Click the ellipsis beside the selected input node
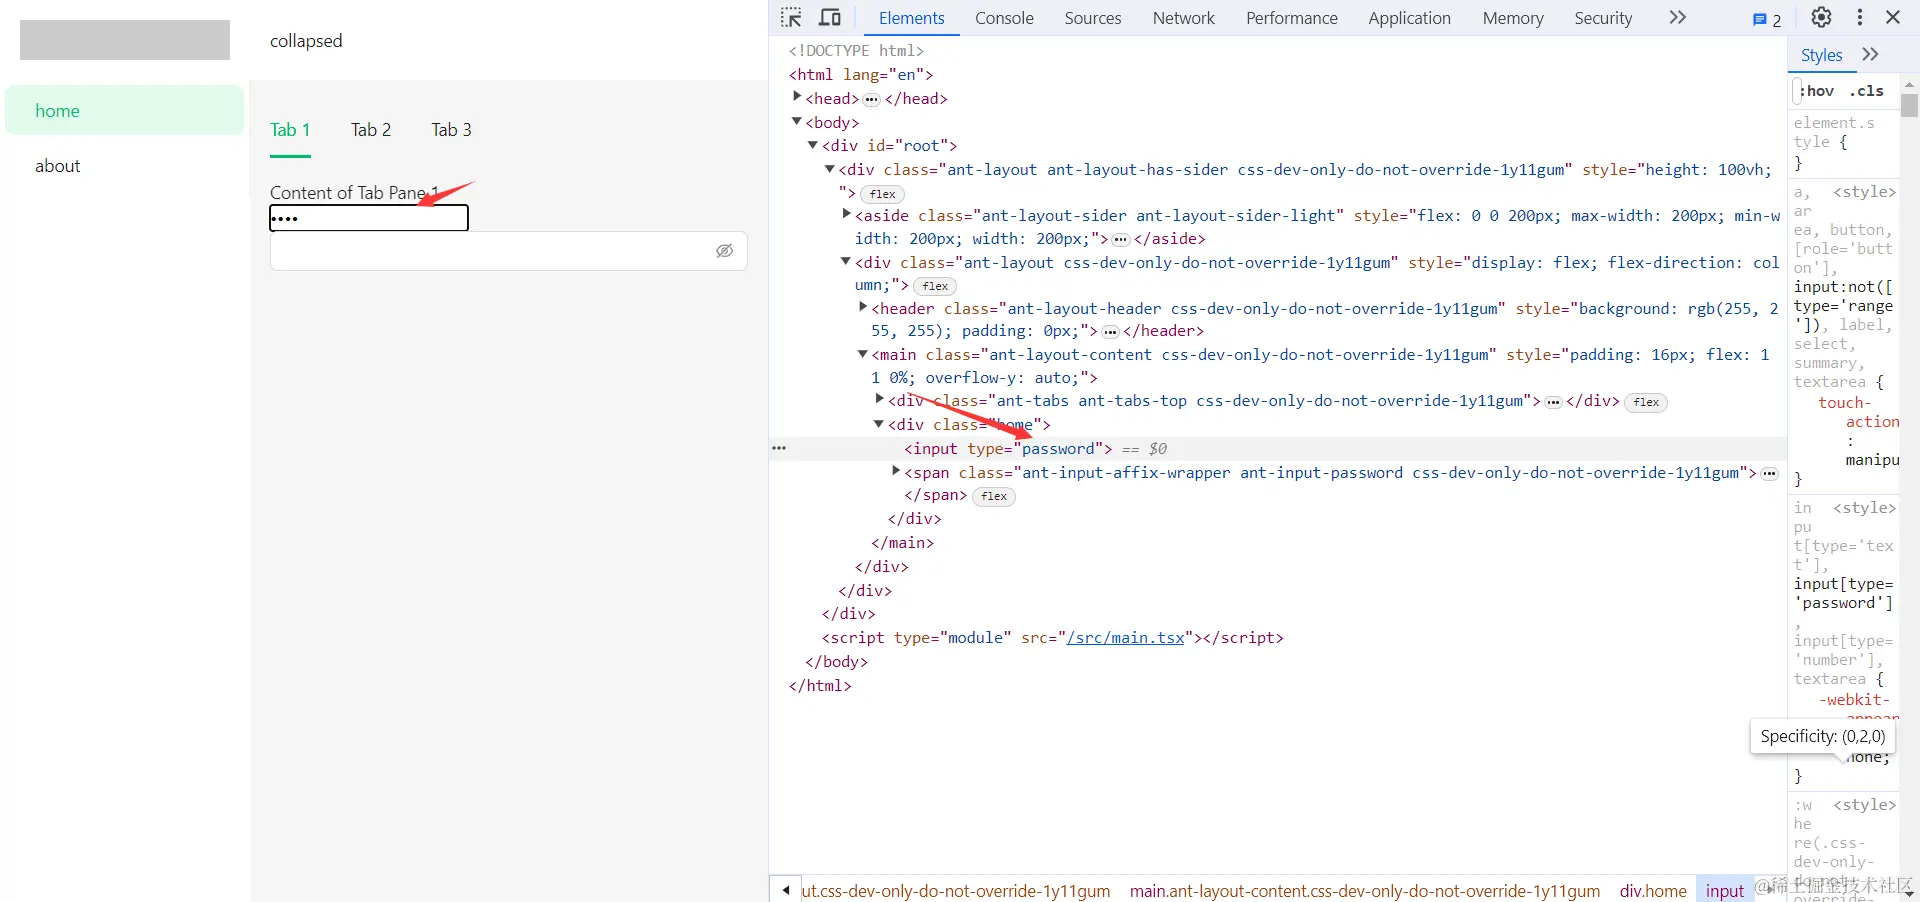The image size is (1920, 902). point(779,449)
